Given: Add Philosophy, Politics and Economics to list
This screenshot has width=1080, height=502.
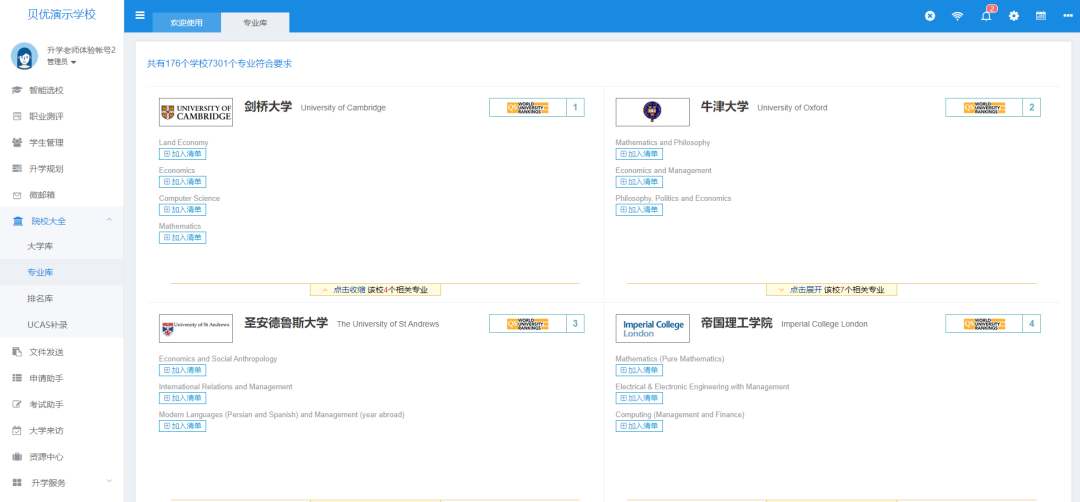Looking at the screenshot, I should click(x=638, y=209).
